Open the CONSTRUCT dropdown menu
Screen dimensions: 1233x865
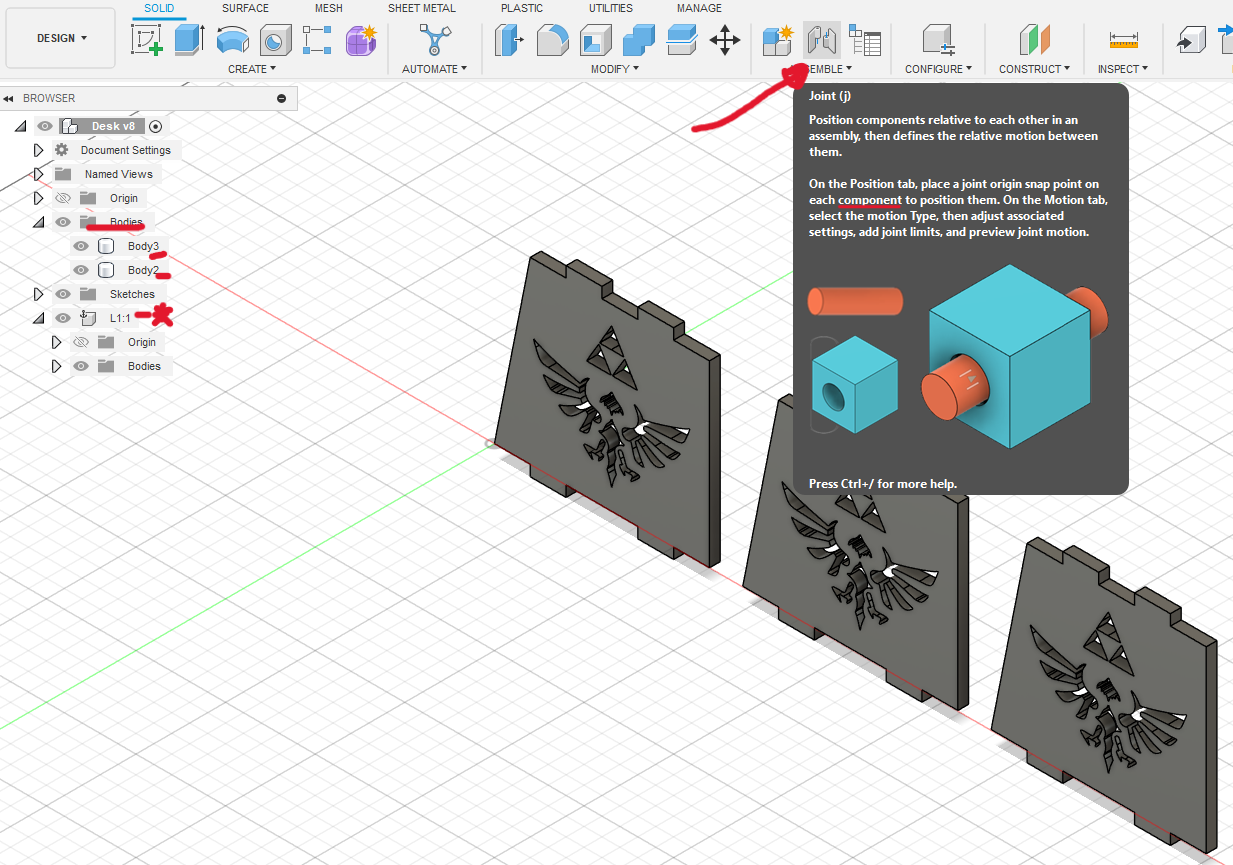(x=1034, y=69)
